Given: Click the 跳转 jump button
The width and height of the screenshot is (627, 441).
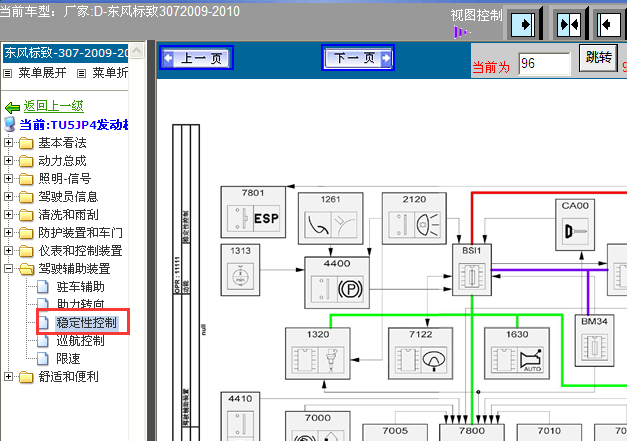Looking at the screenshot, I should coord(598,58).
